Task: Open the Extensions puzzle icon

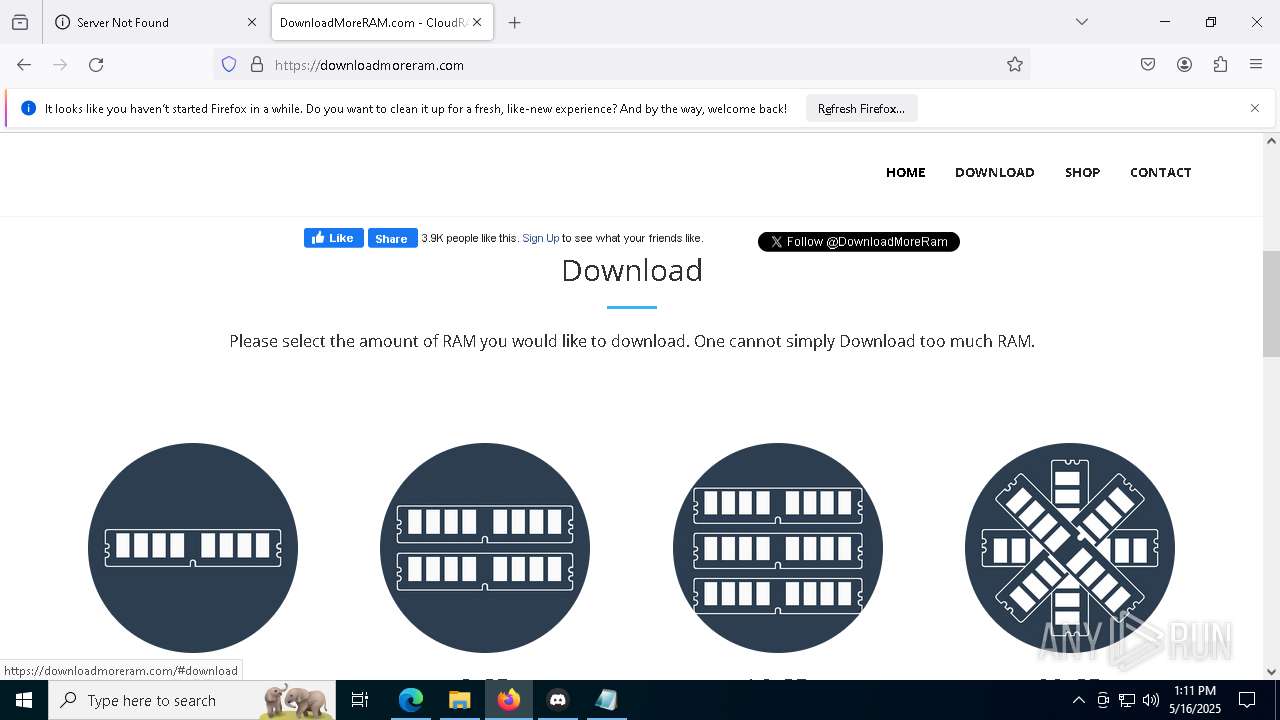Action: 1220,65
